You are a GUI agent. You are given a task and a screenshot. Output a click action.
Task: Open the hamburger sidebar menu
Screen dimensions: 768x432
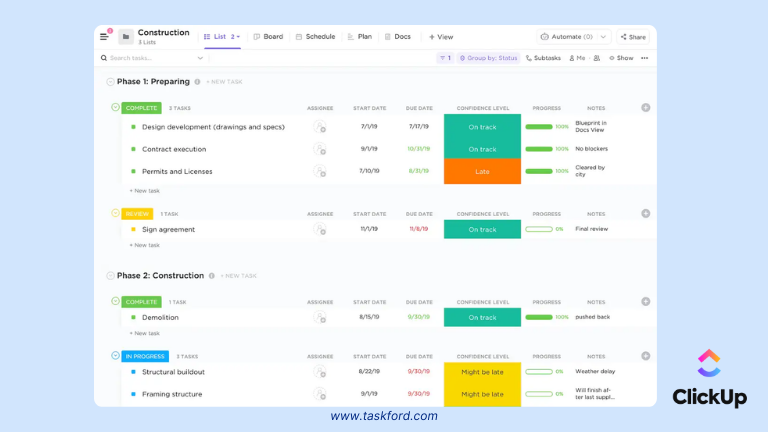click(x=104, y=37)
